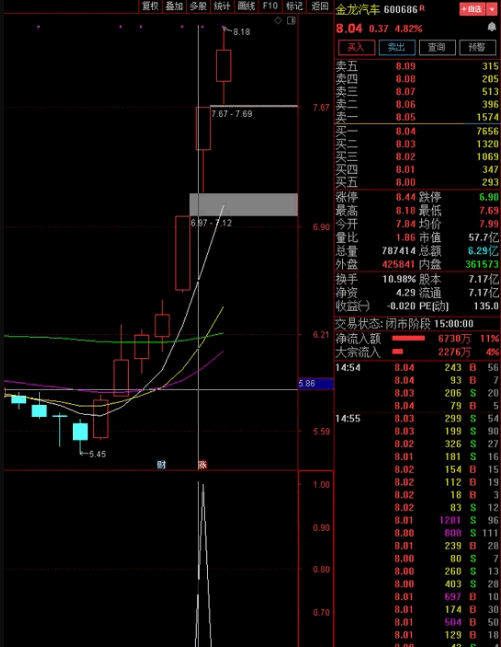501x647 pixels.
Task: Click the 查询 query button
Action: click(437, 47)
